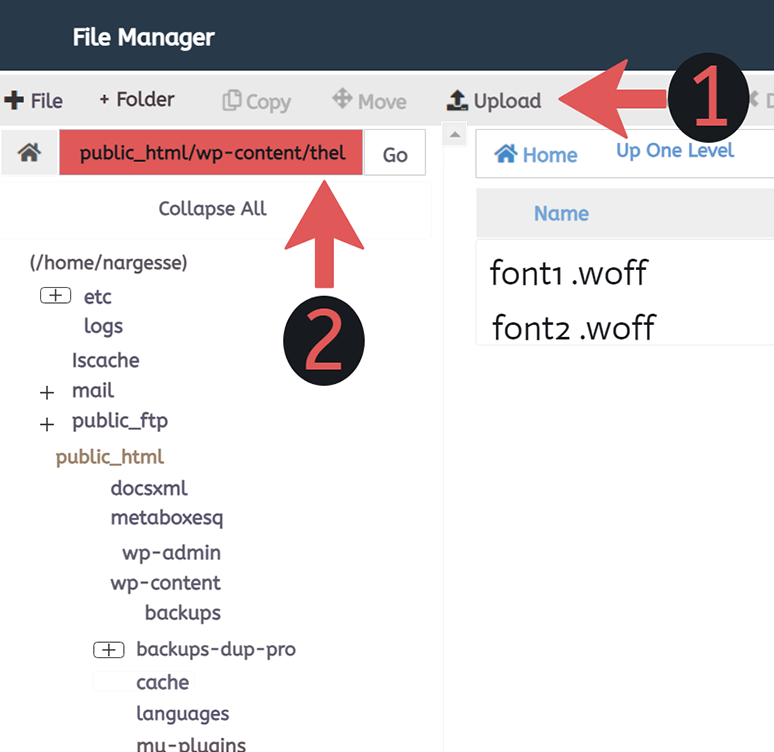Expand the etc folder

[x=55, y=296]
